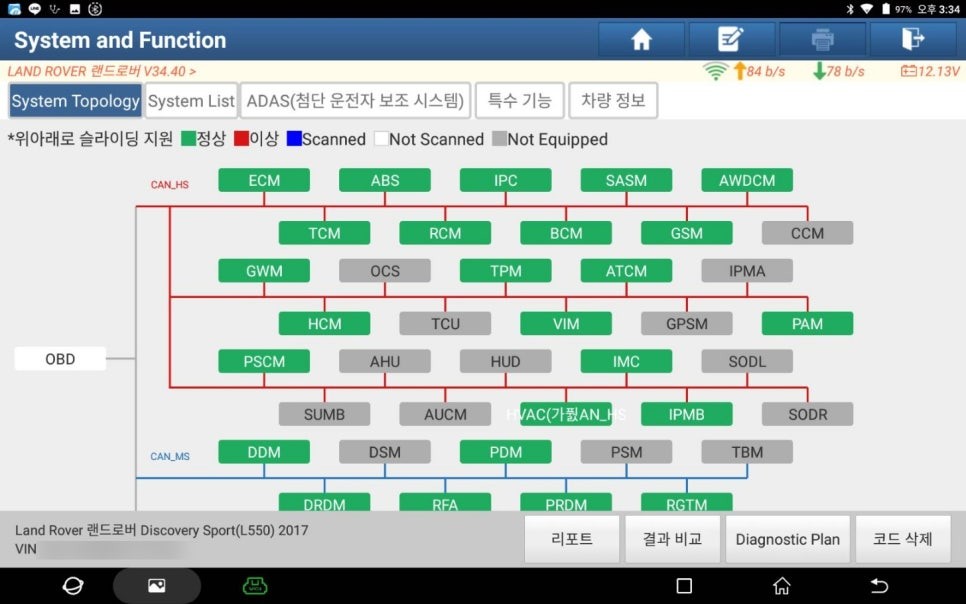Image resolution: width=966 pixels, height=604 pixels.
Task: Click the Home icon in the top toolbar
Action: pyautogui.click(x=641, y=40)
